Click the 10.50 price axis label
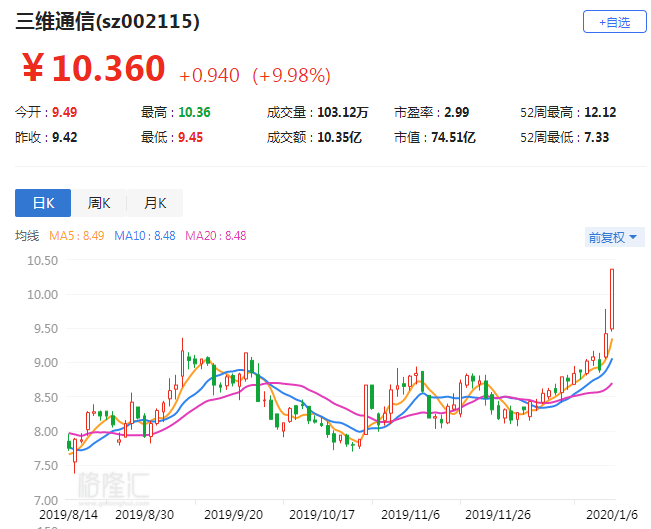 42,261
